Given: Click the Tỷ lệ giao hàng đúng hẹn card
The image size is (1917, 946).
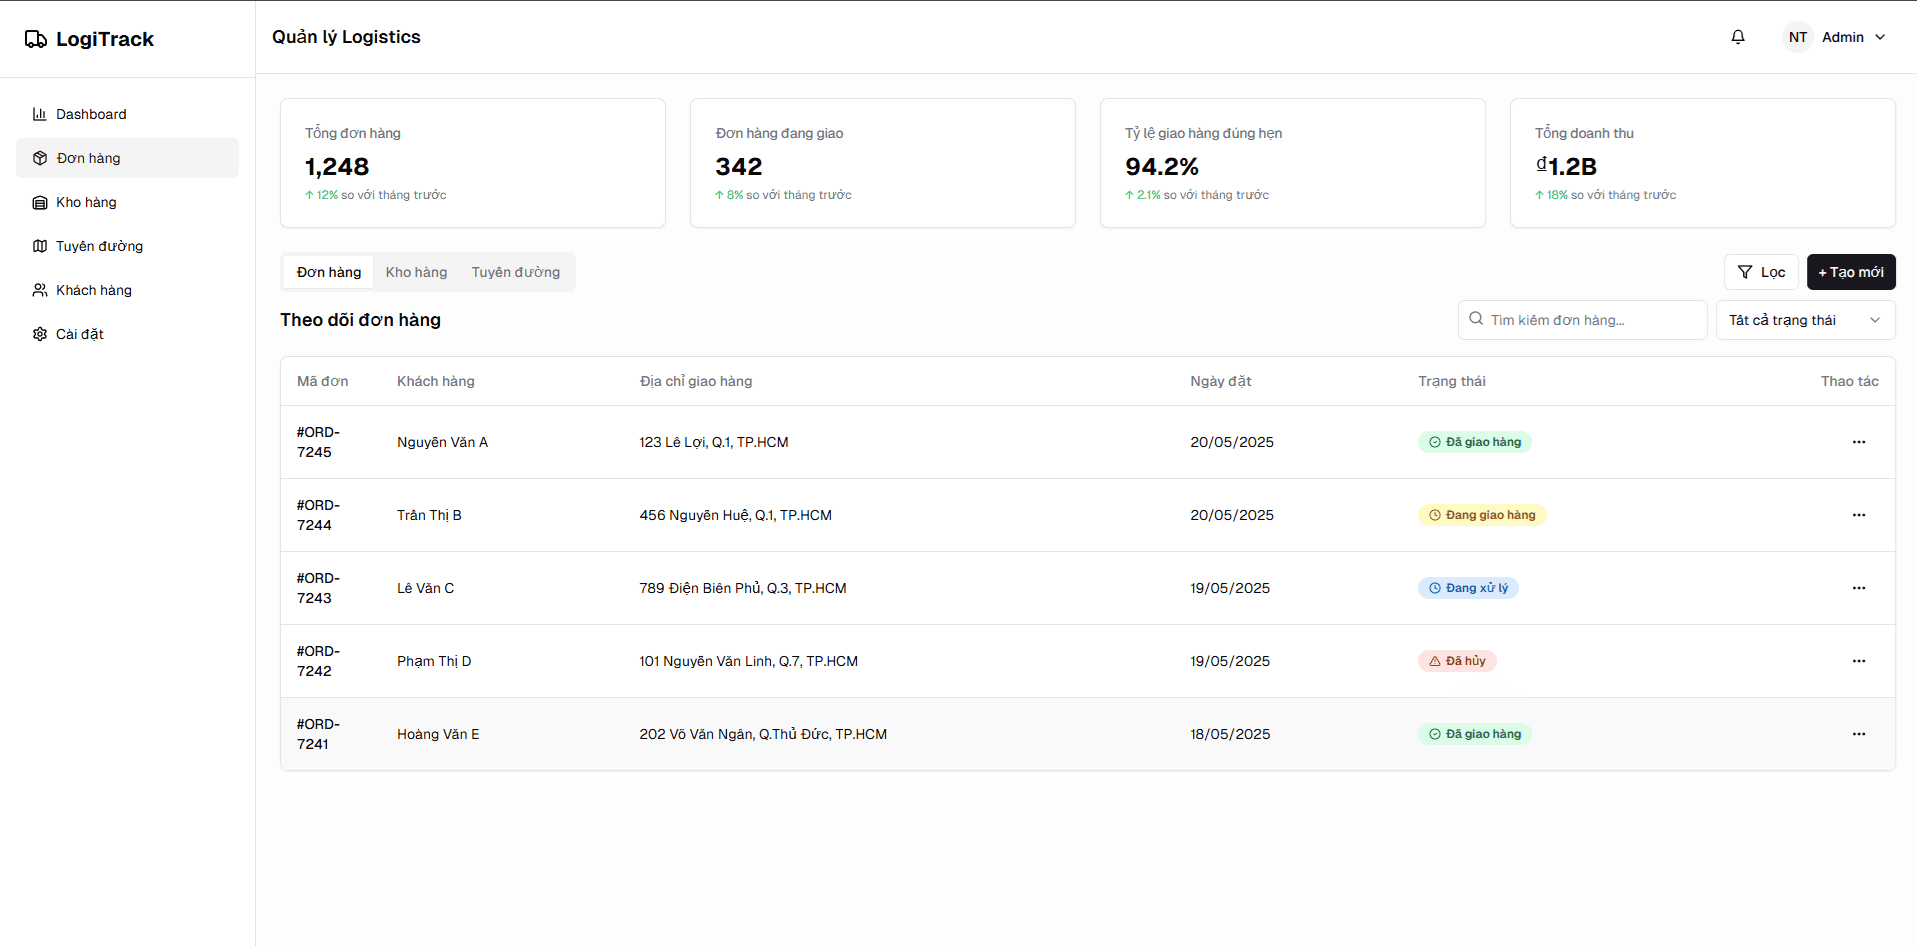Looking at the screenshot, I should tap(1293, 163).
